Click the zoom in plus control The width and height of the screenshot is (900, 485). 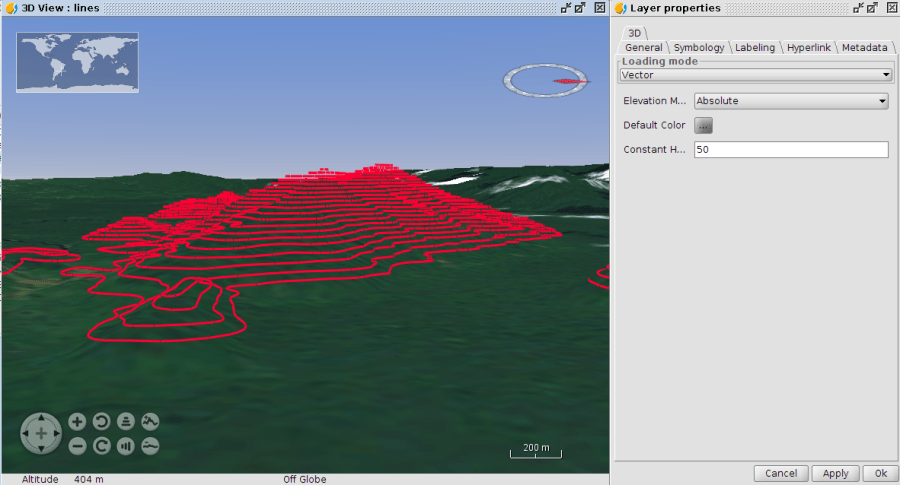coord(77,422)
